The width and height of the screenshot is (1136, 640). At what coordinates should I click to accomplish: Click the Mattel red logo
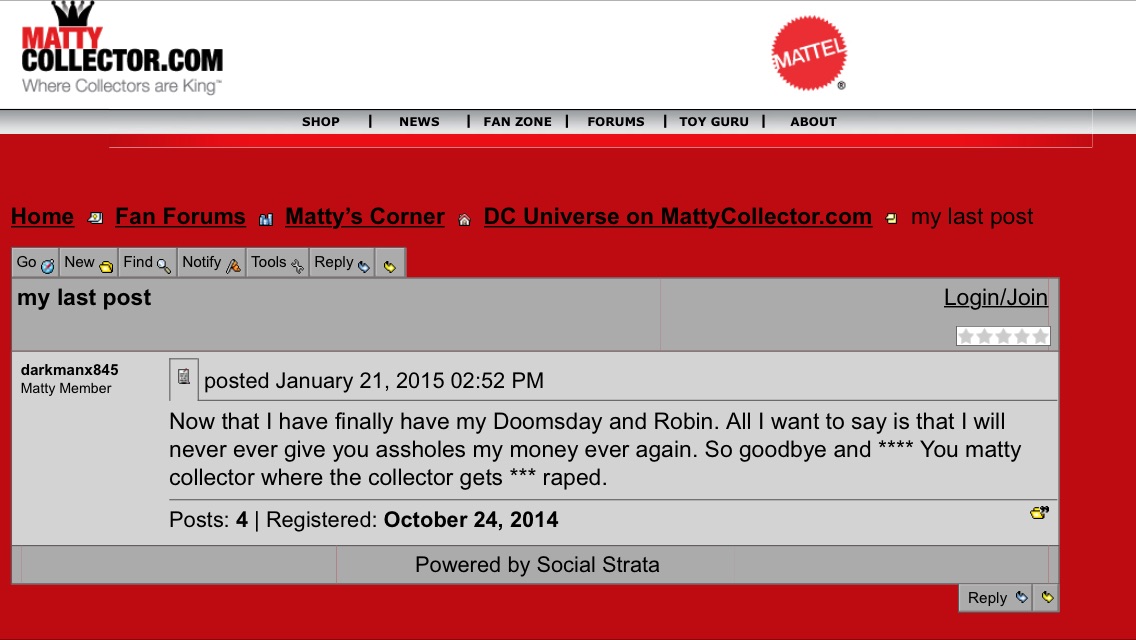point(809,53)
